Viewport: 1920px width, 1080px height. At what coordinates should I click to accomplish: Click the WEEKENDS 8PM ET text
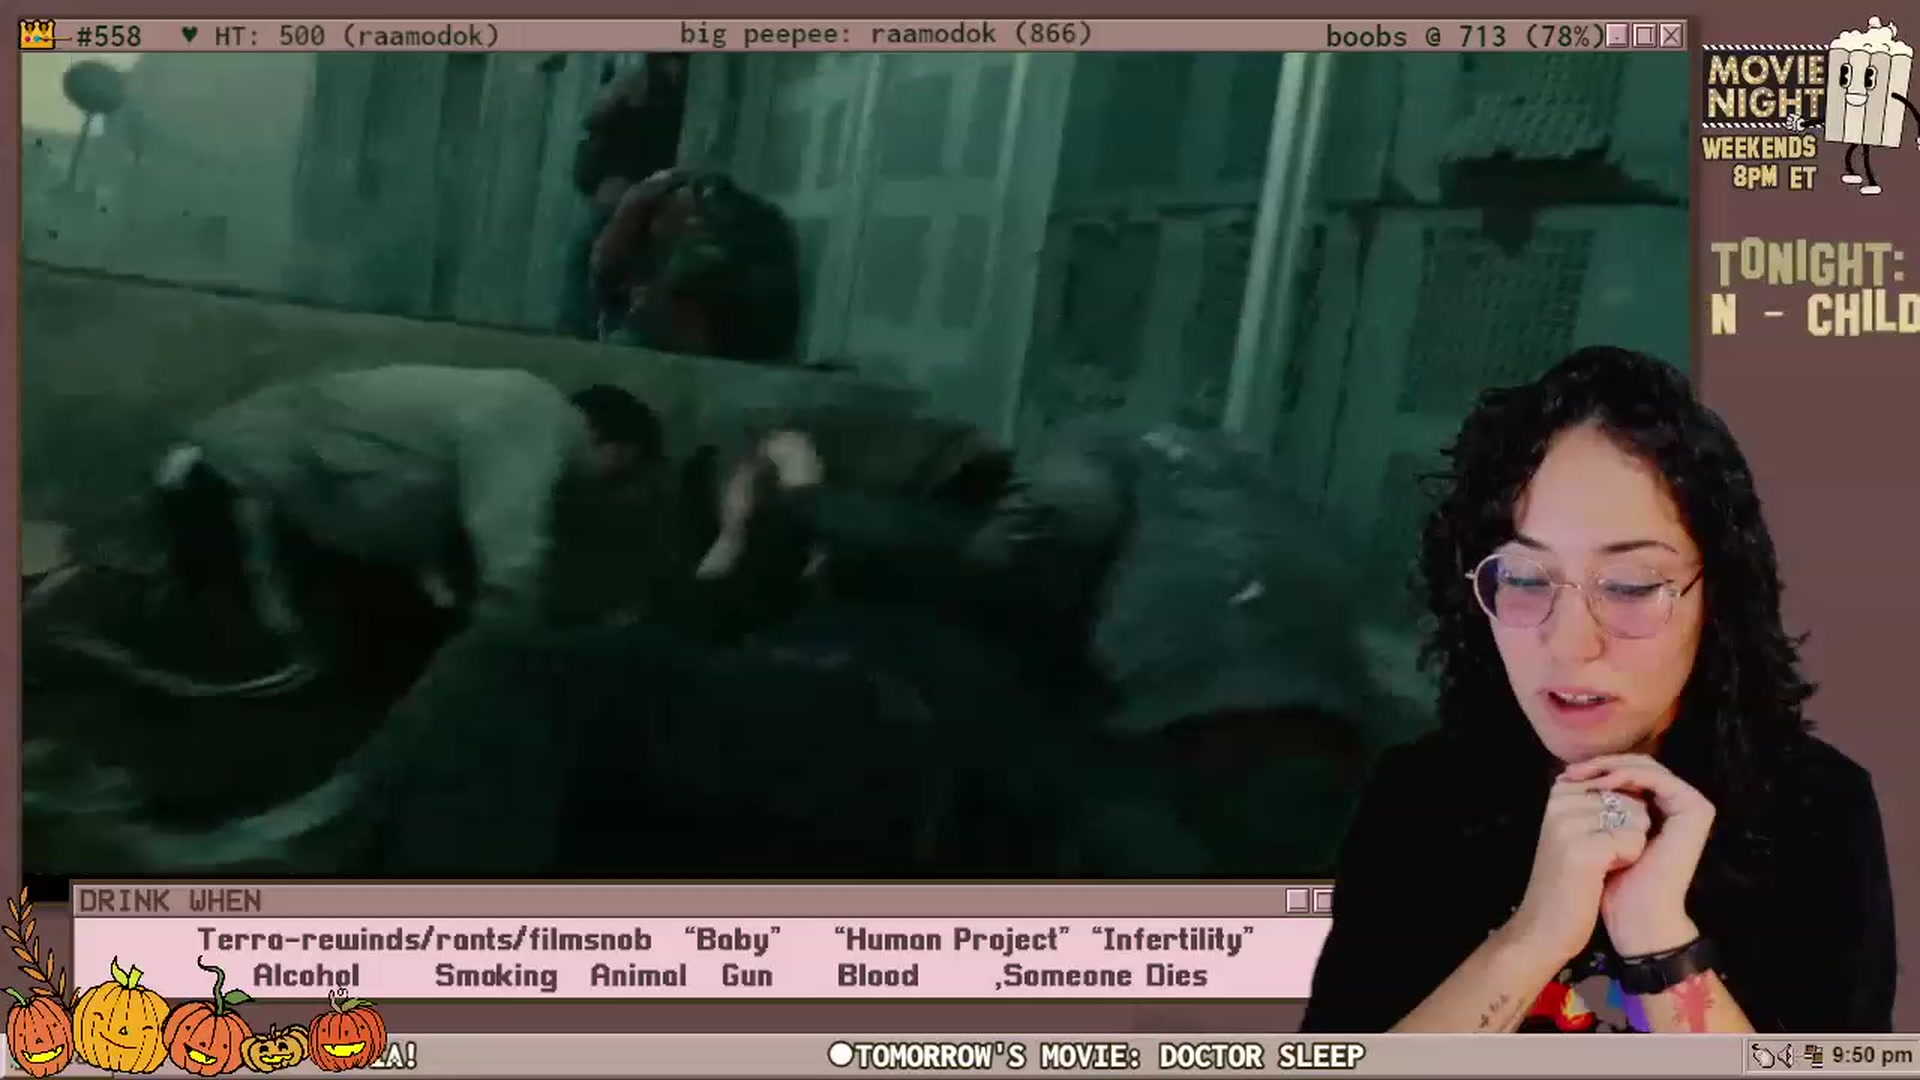click(x=1759, y=162)
